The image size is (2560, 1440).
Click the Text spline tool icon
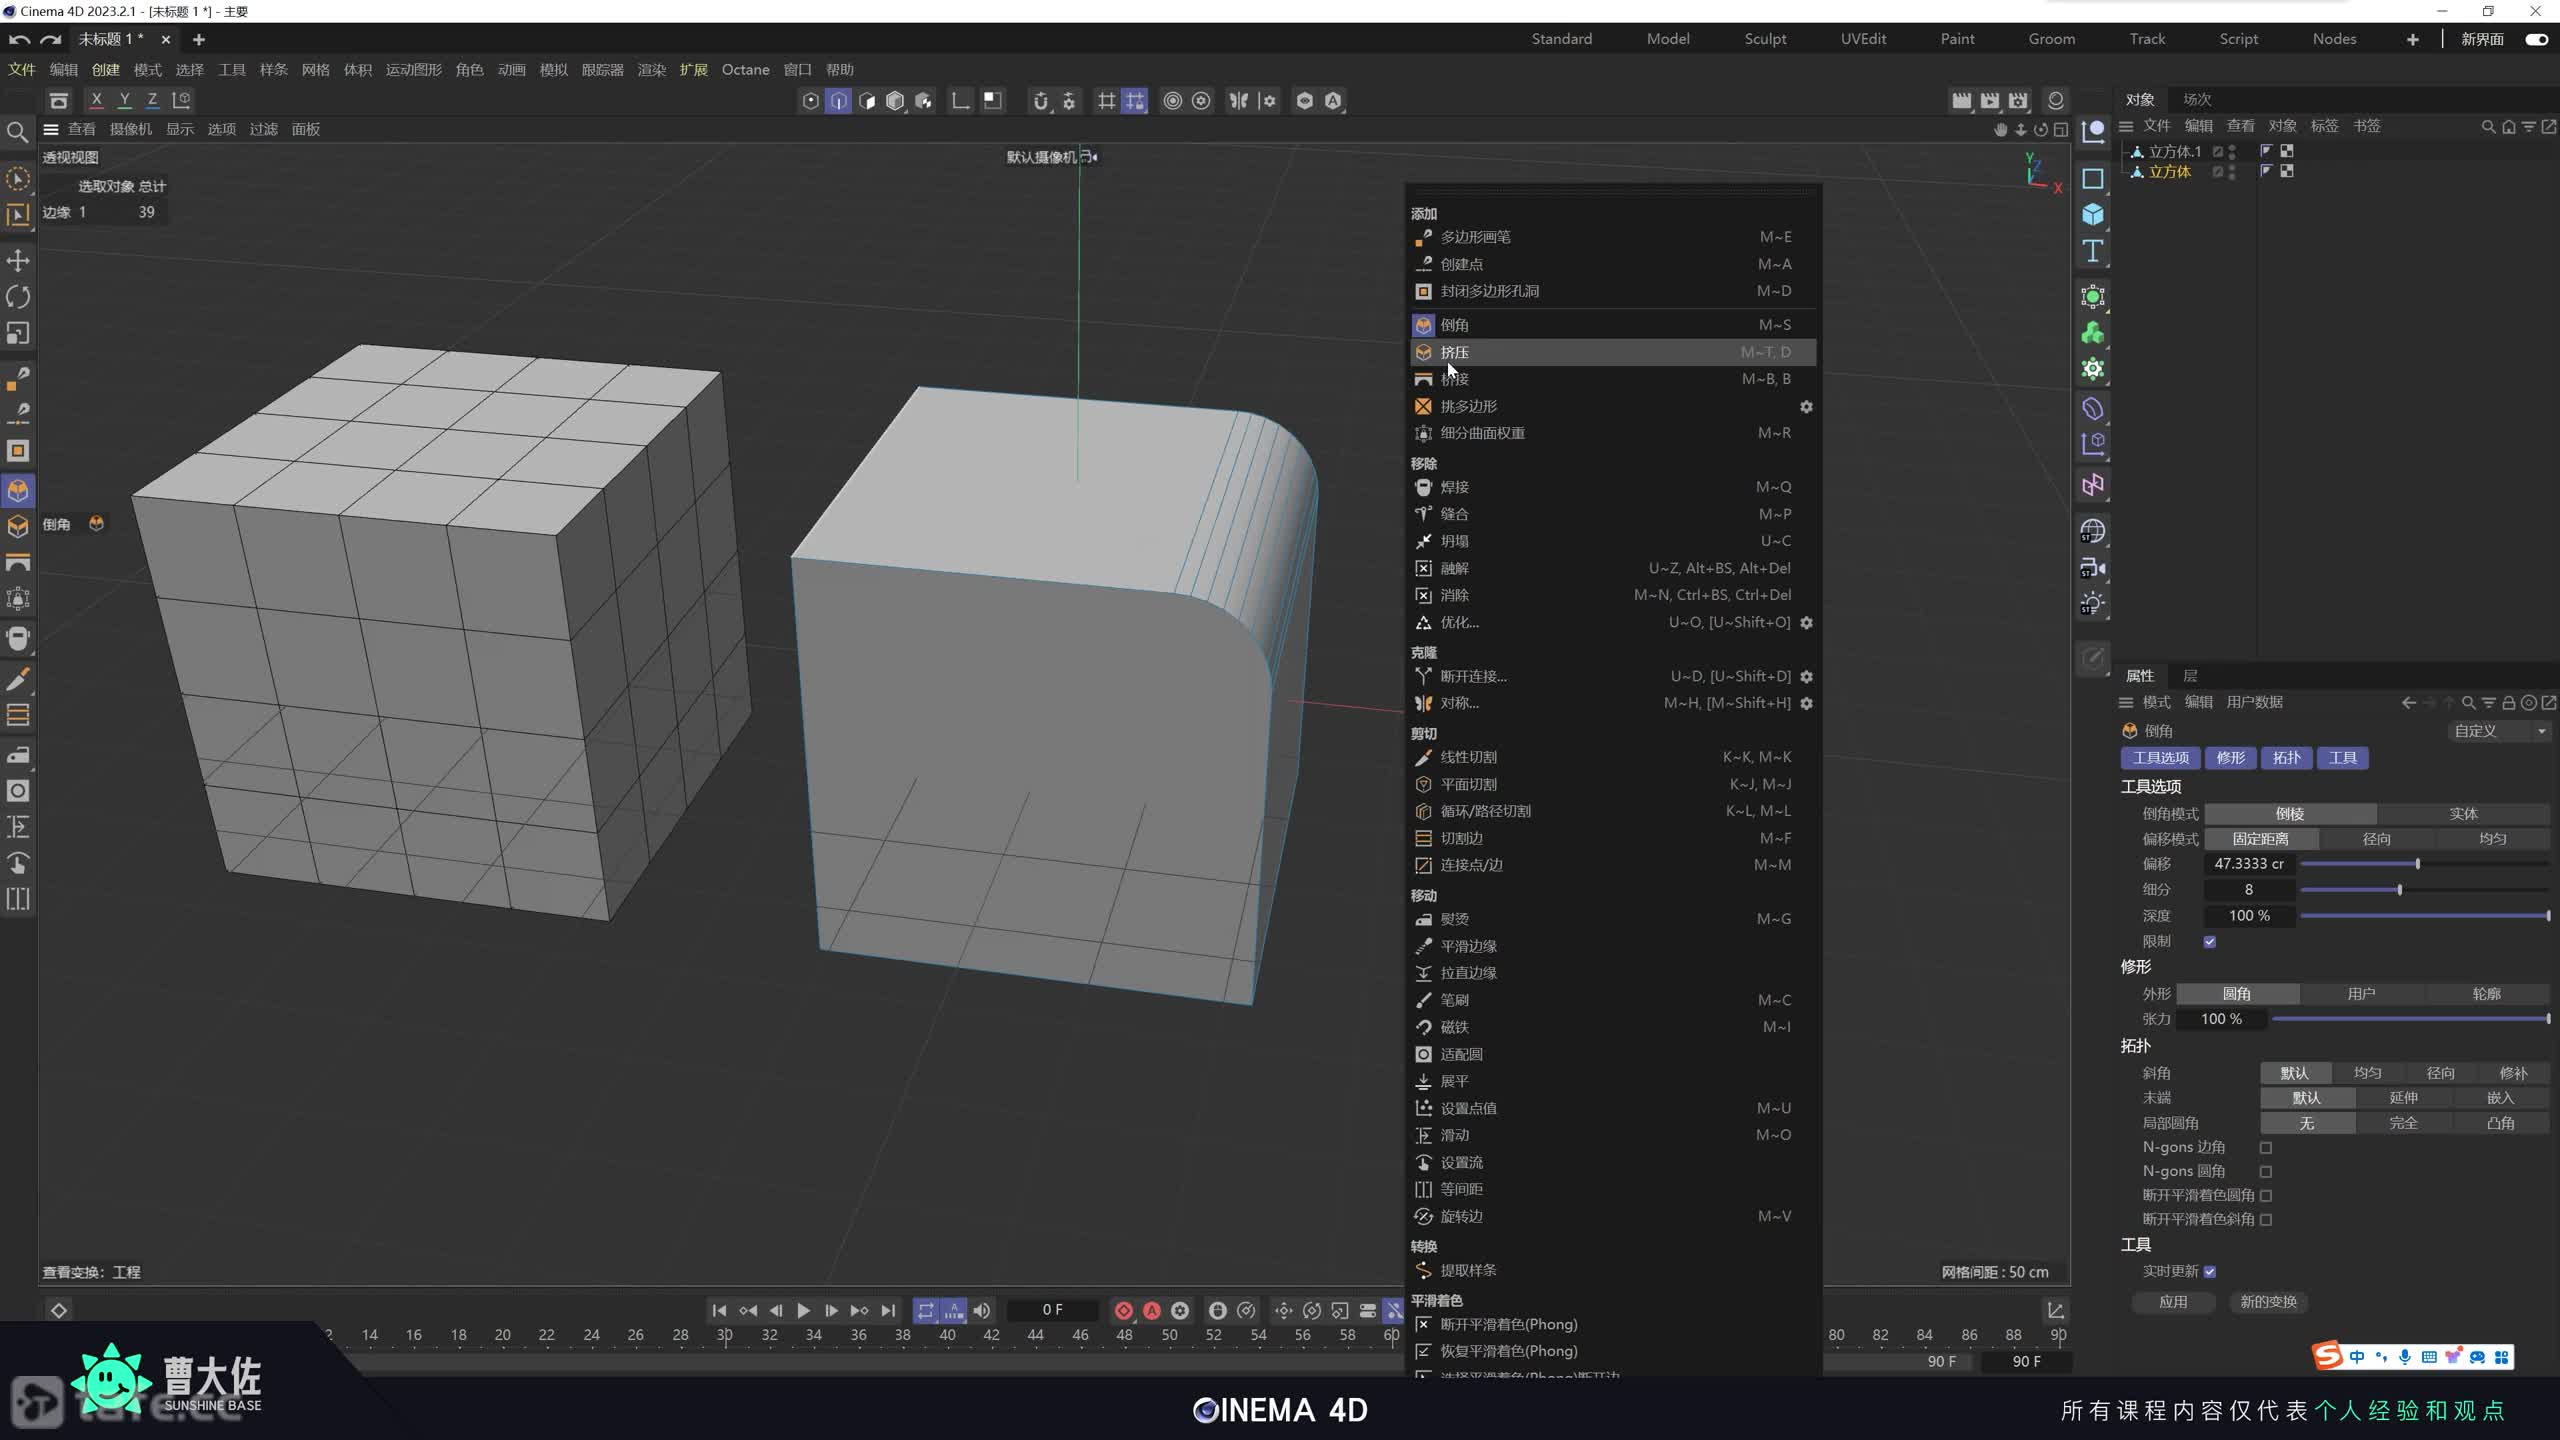point(2093,251)
